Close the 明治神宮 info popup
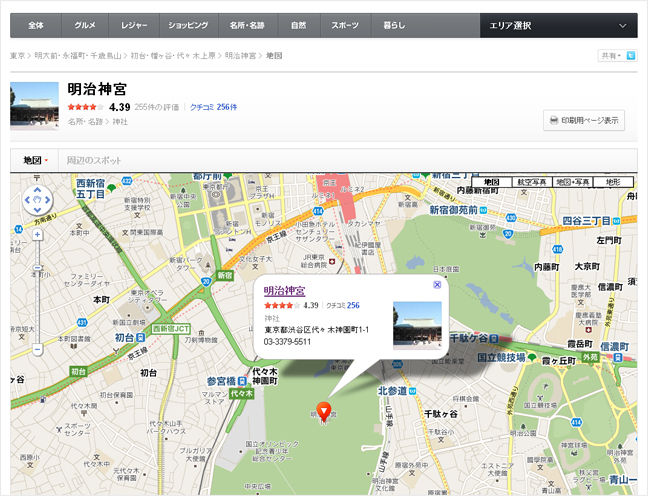The width and height of the screenshot is (648, 496). [x=437, y=284]
